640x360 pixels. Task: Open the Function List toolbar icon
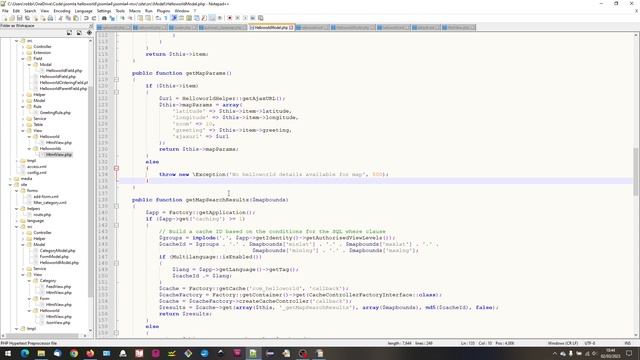pos(204,18)
